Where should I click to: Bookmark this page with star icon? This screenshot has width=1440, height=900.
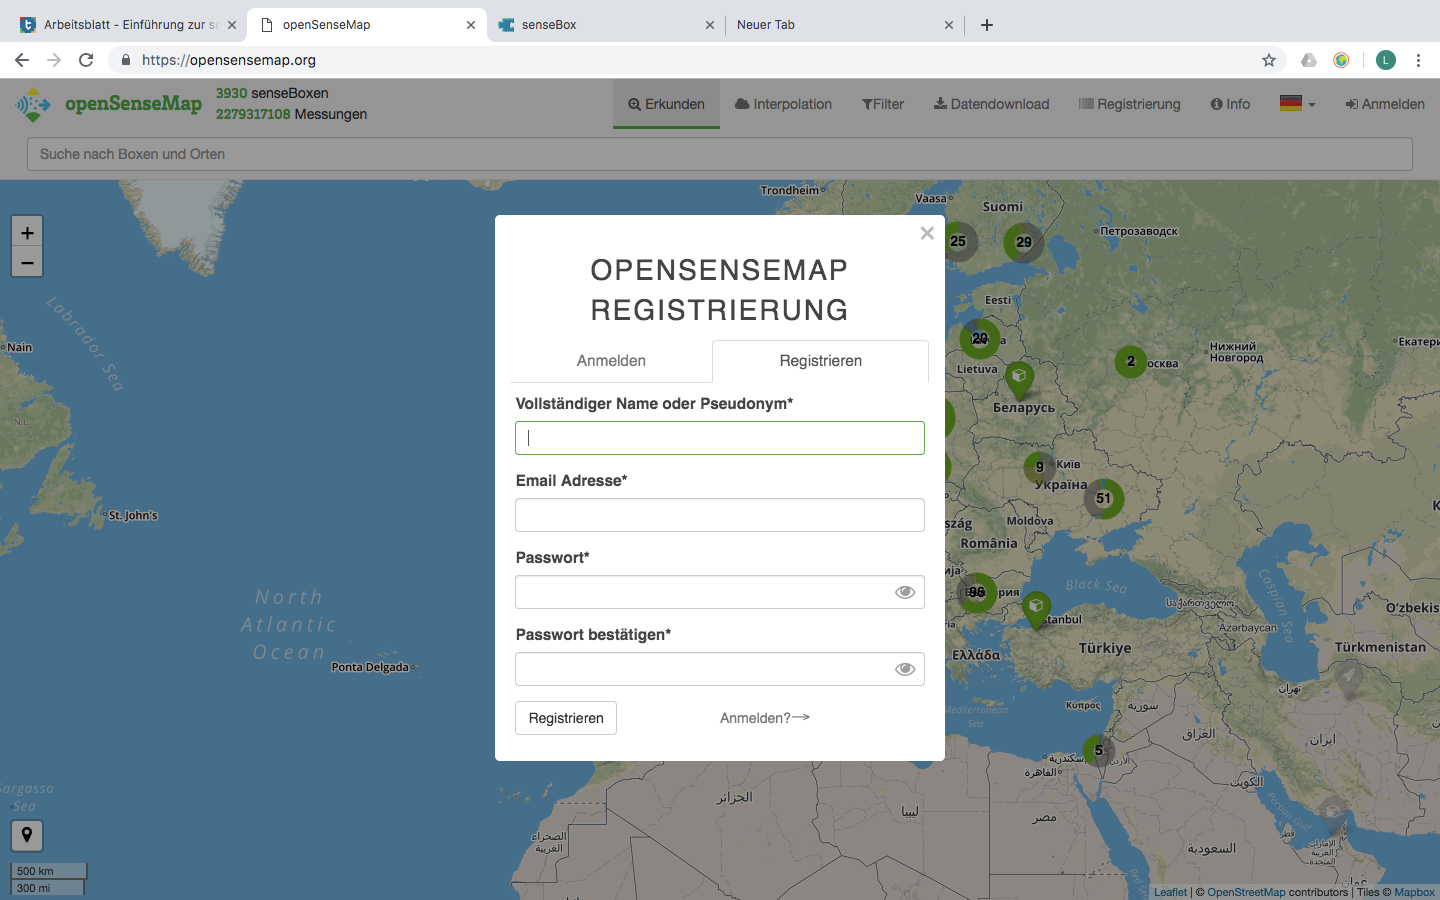pyautogui.click(x=1269, y=60)
